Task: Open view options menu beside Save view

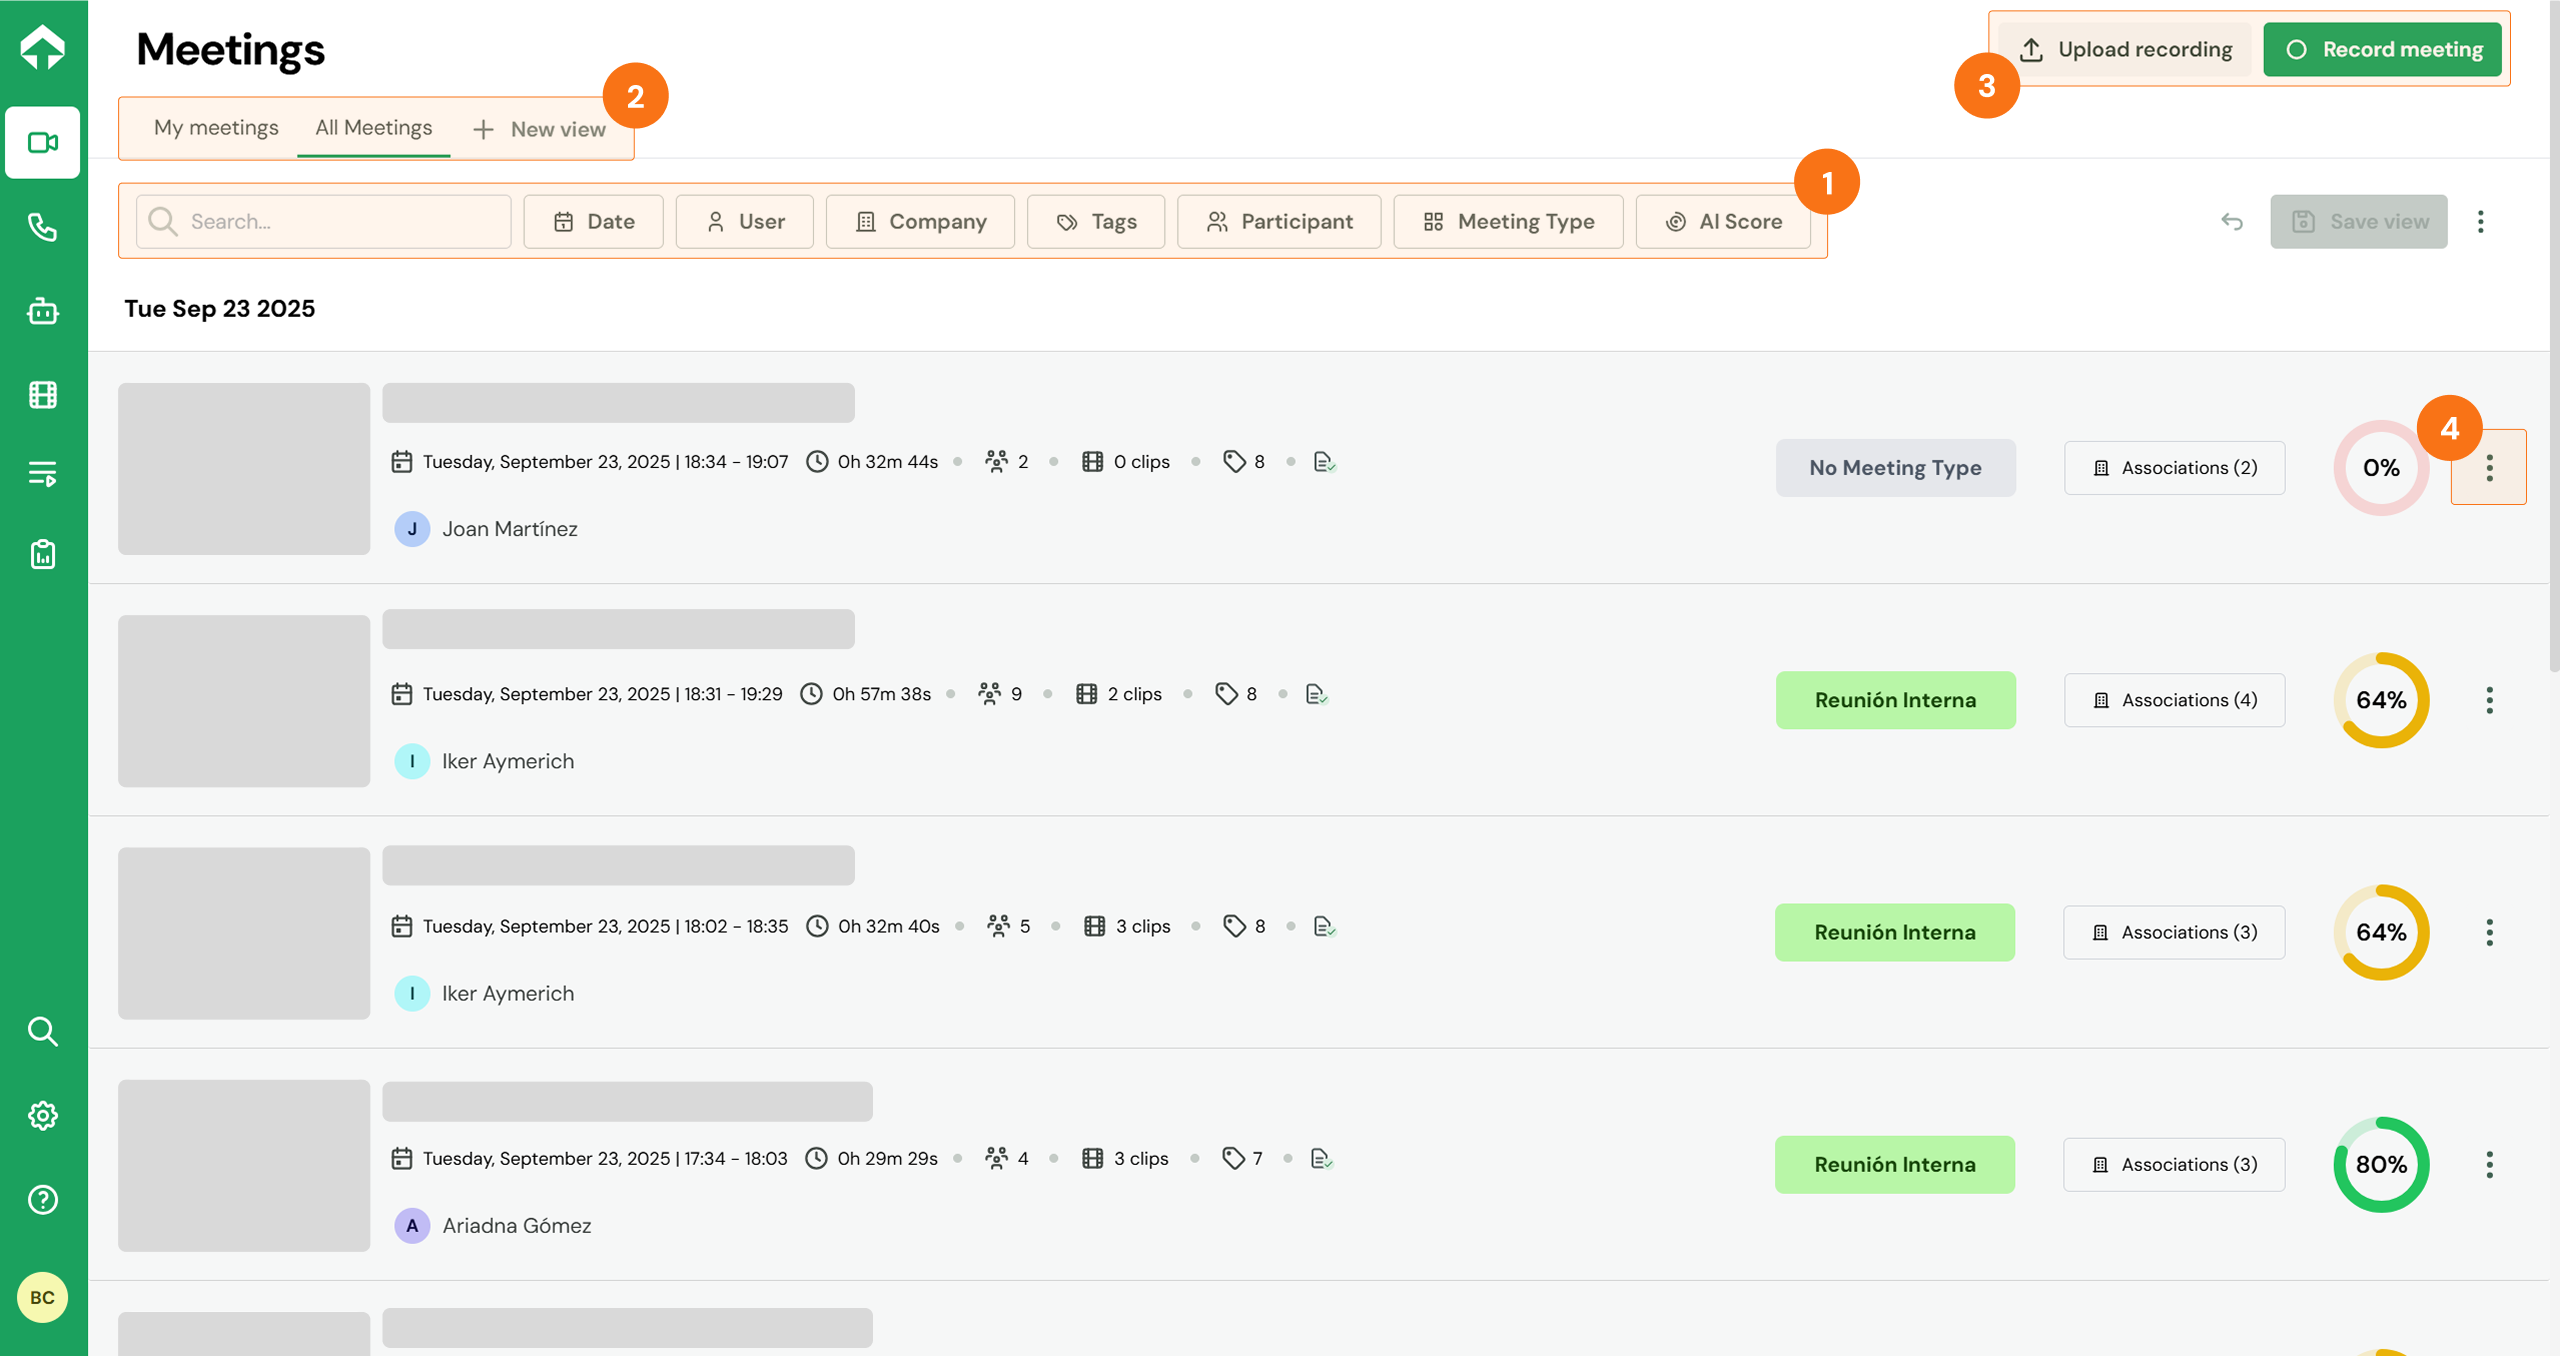Action: pyautogui.click(x=2481, y=221)
